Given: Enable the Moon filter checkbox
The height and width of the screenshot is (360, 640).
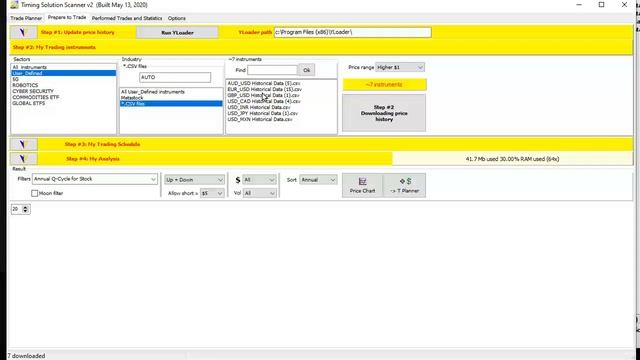Looking at the screenshot, I should (x=35, y=193).
